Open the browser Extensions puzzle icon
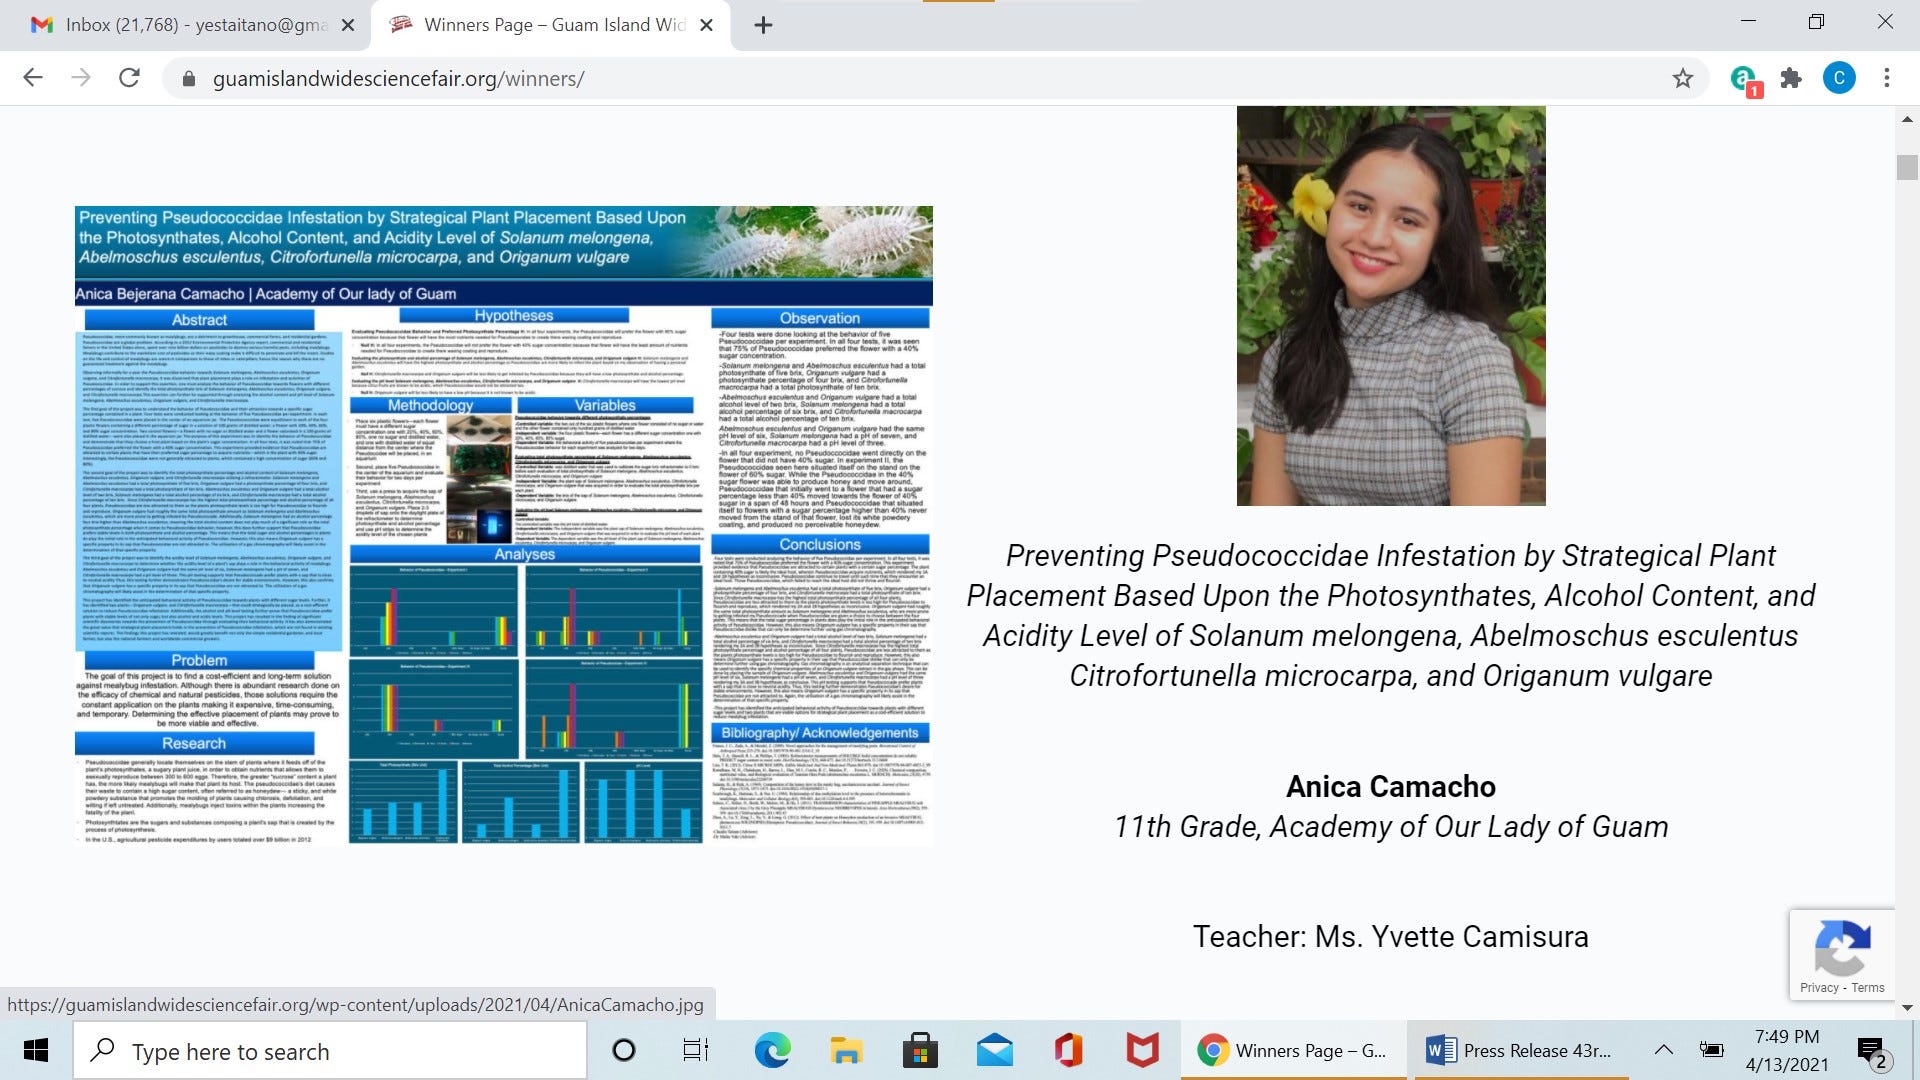1920x1080 pixels. click(1791, 78)
